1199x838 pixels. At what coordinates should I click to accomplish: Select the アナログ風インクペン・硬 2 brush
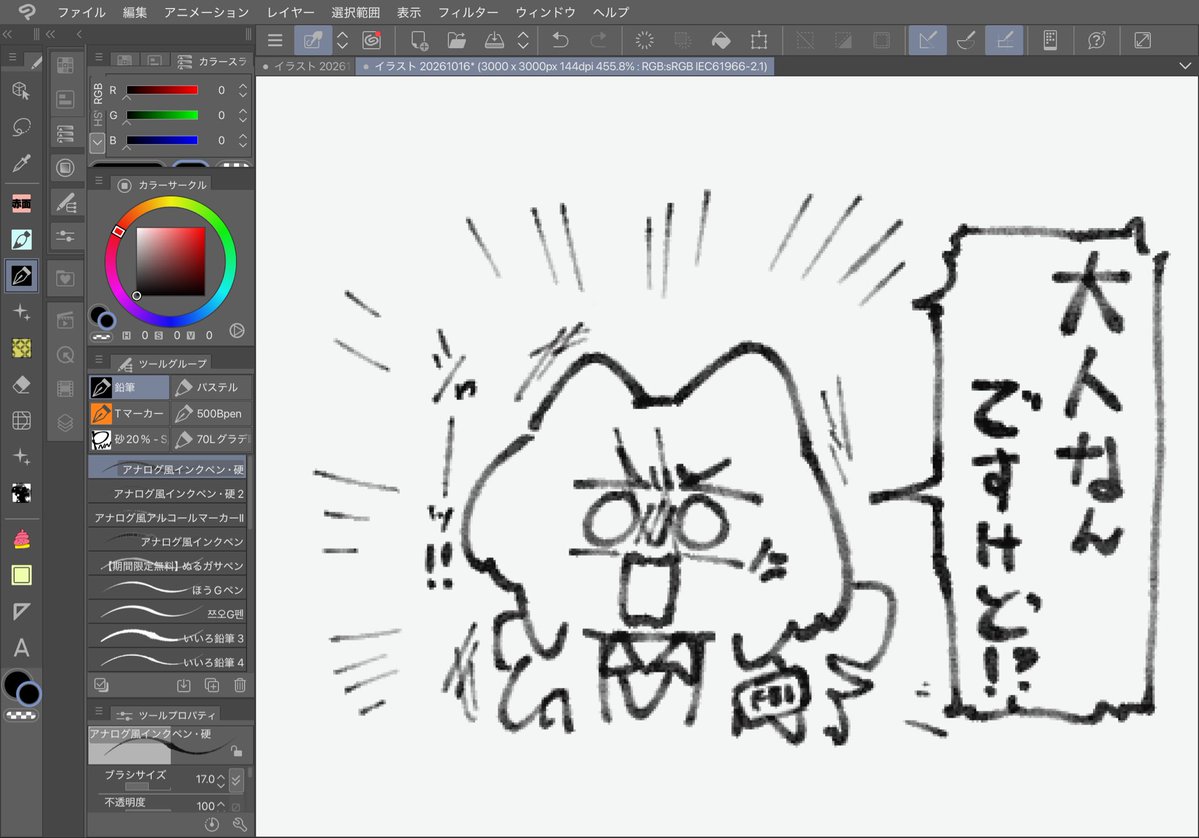(x=167, y=494)
